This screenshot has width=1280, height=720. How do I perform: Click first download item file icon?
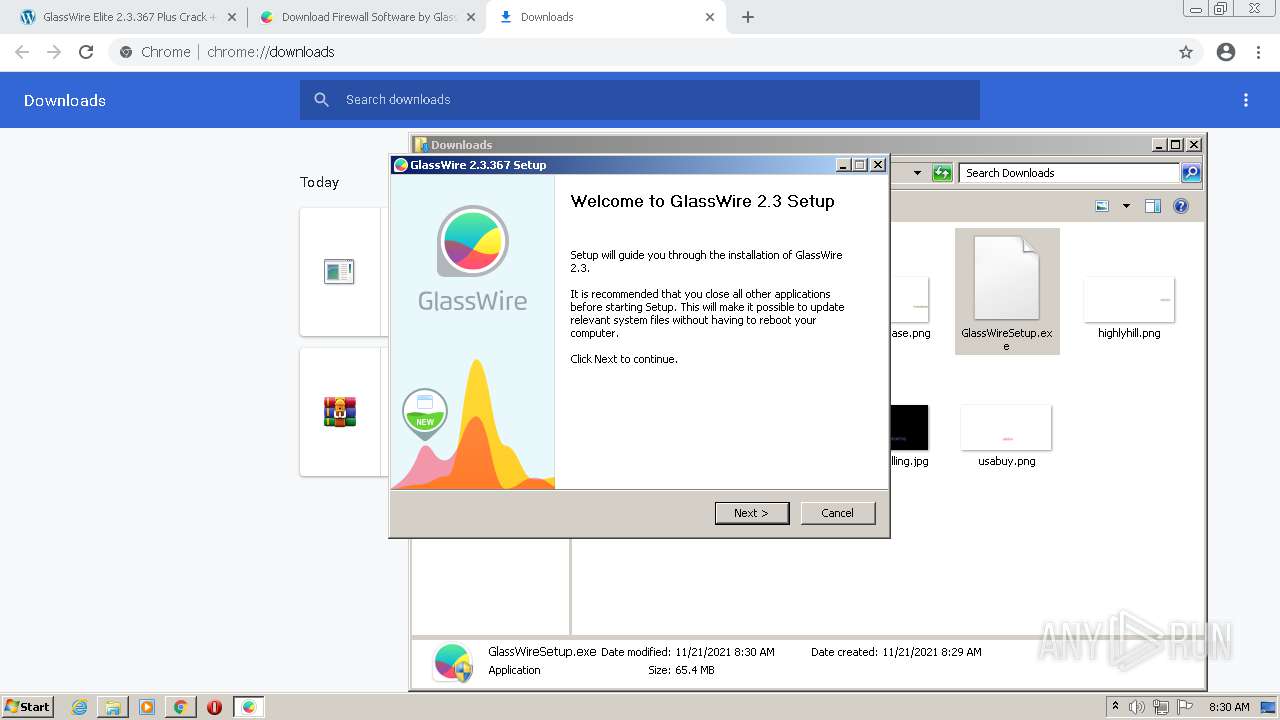point(339,271)
